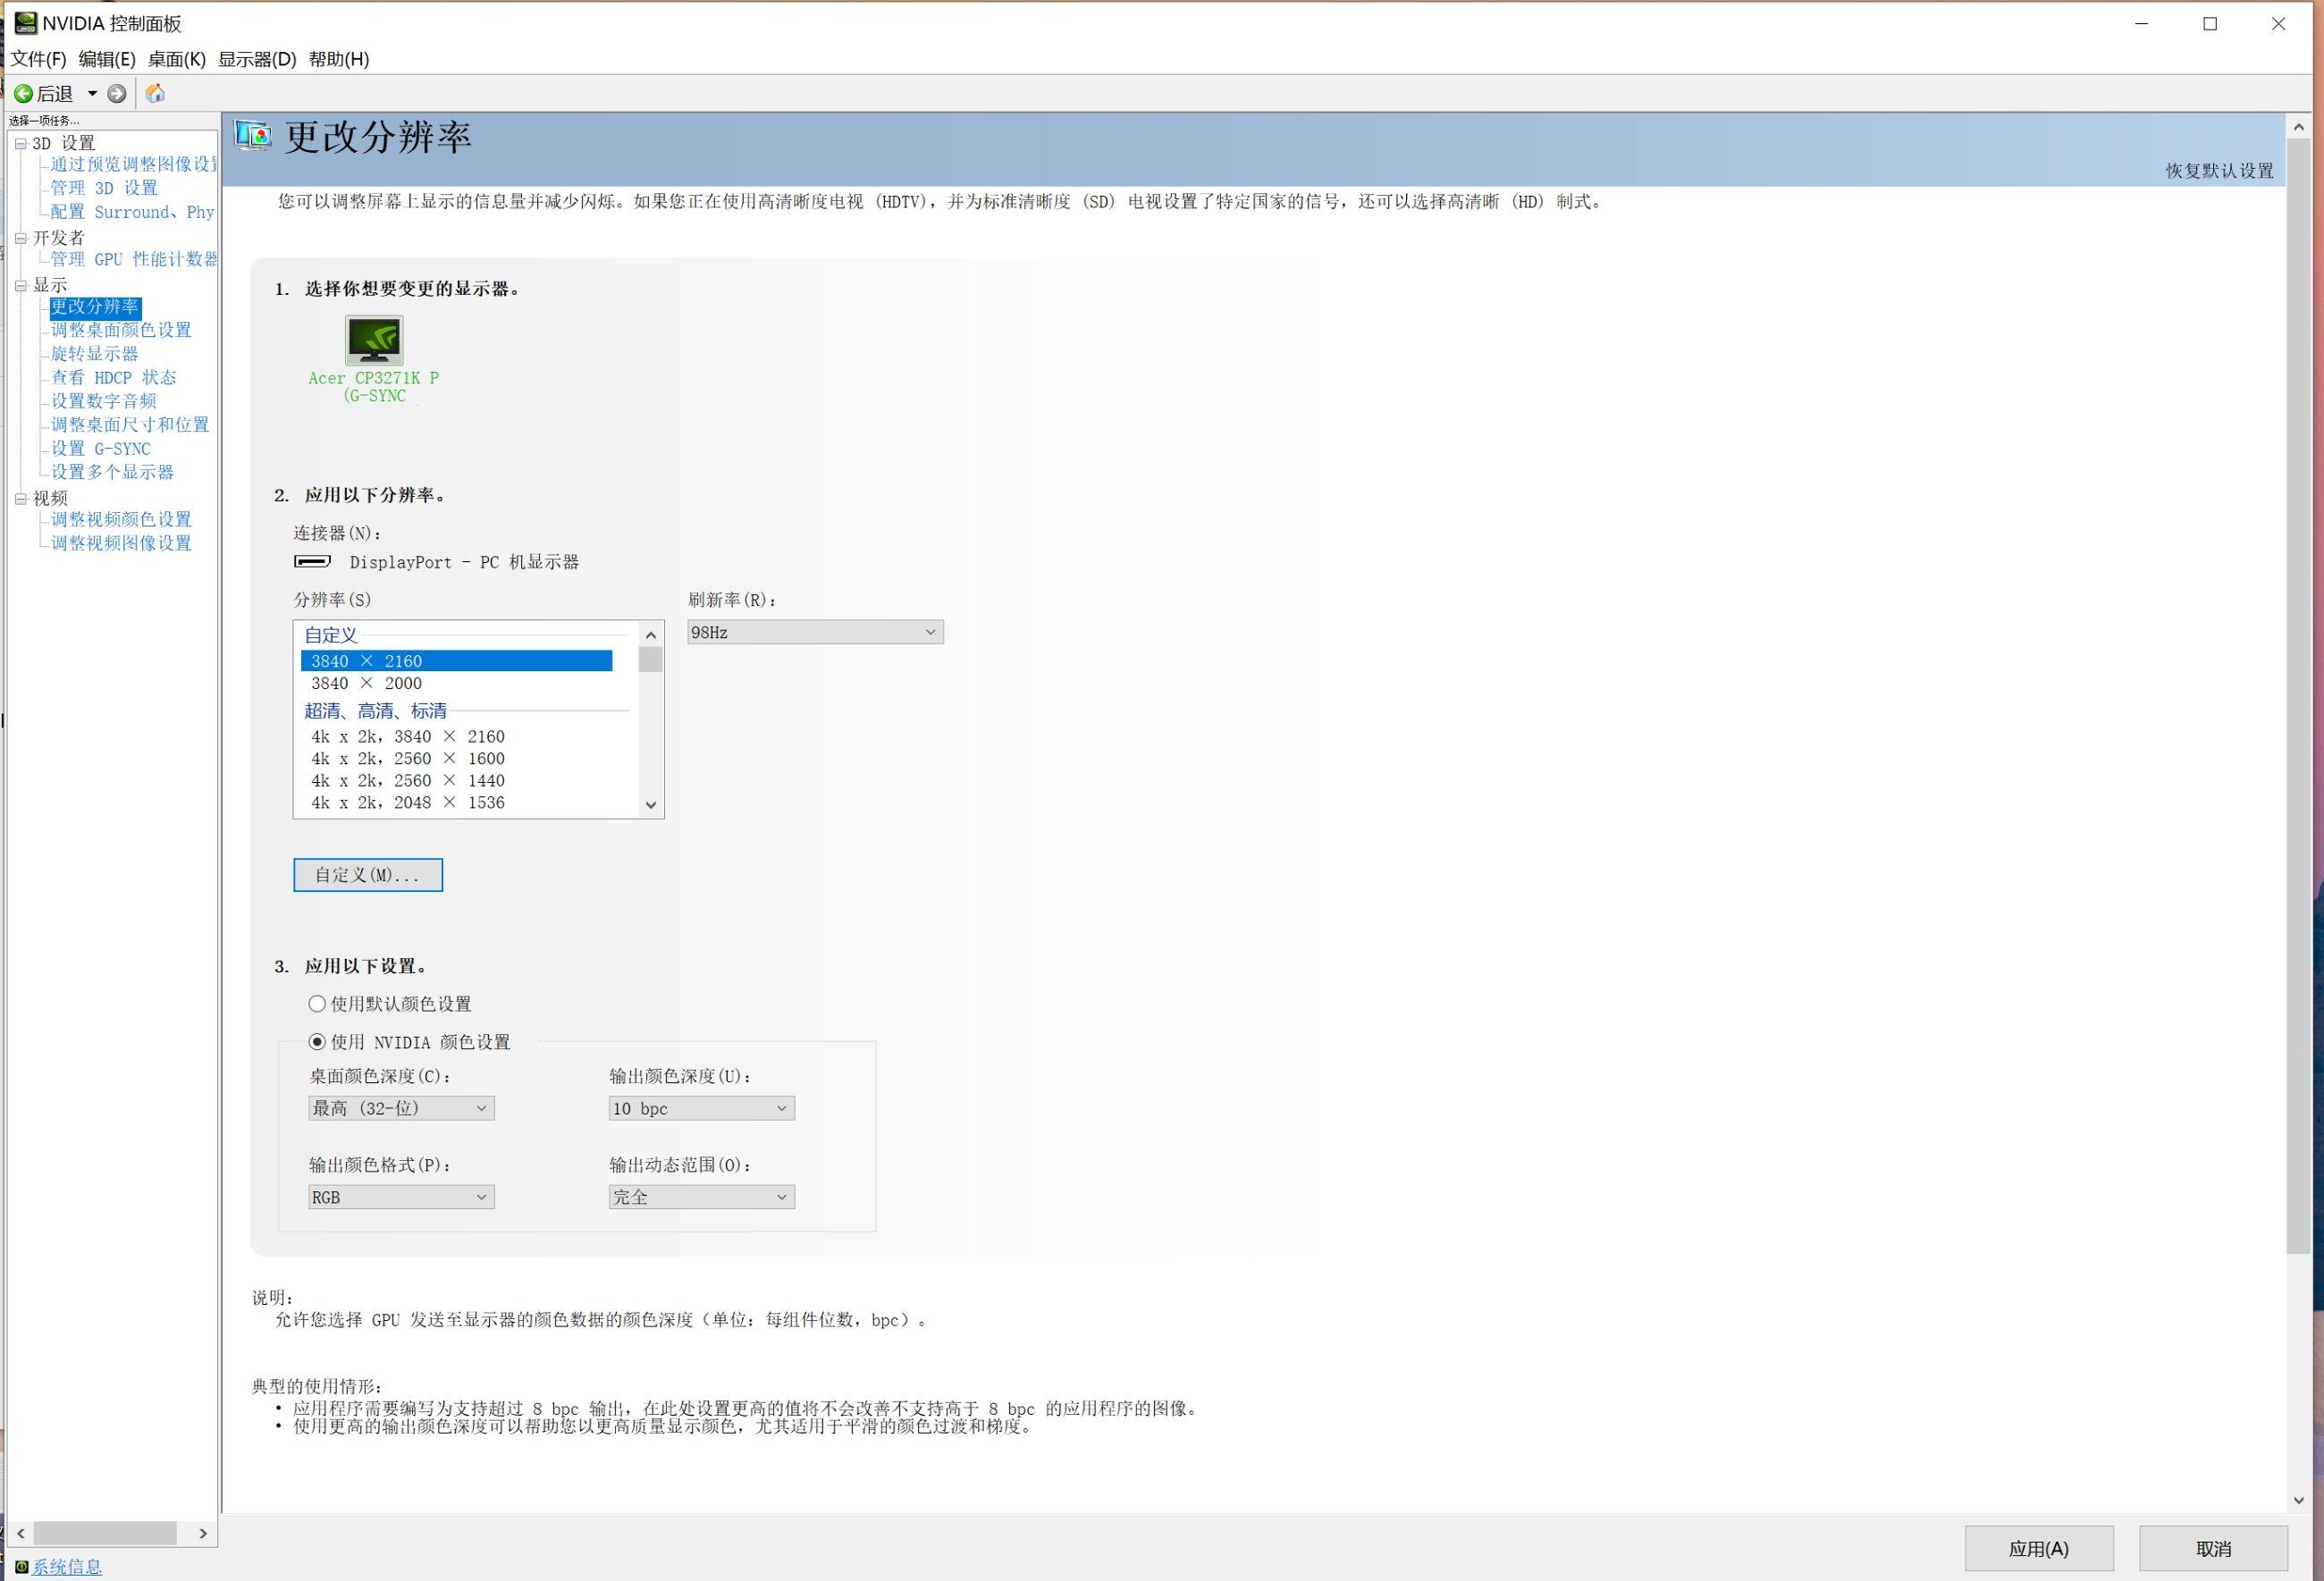Open 查看 HDCP 状态 in the tree
The width and height of the screenshot is (2324, 1581).
click(x=113, y=378)
